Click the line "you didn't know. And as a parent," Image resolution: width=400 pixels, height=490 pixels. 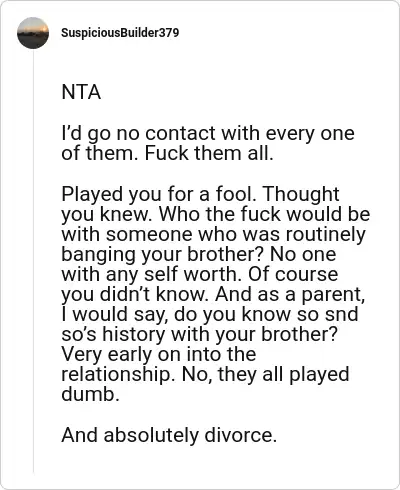[213, 295]
